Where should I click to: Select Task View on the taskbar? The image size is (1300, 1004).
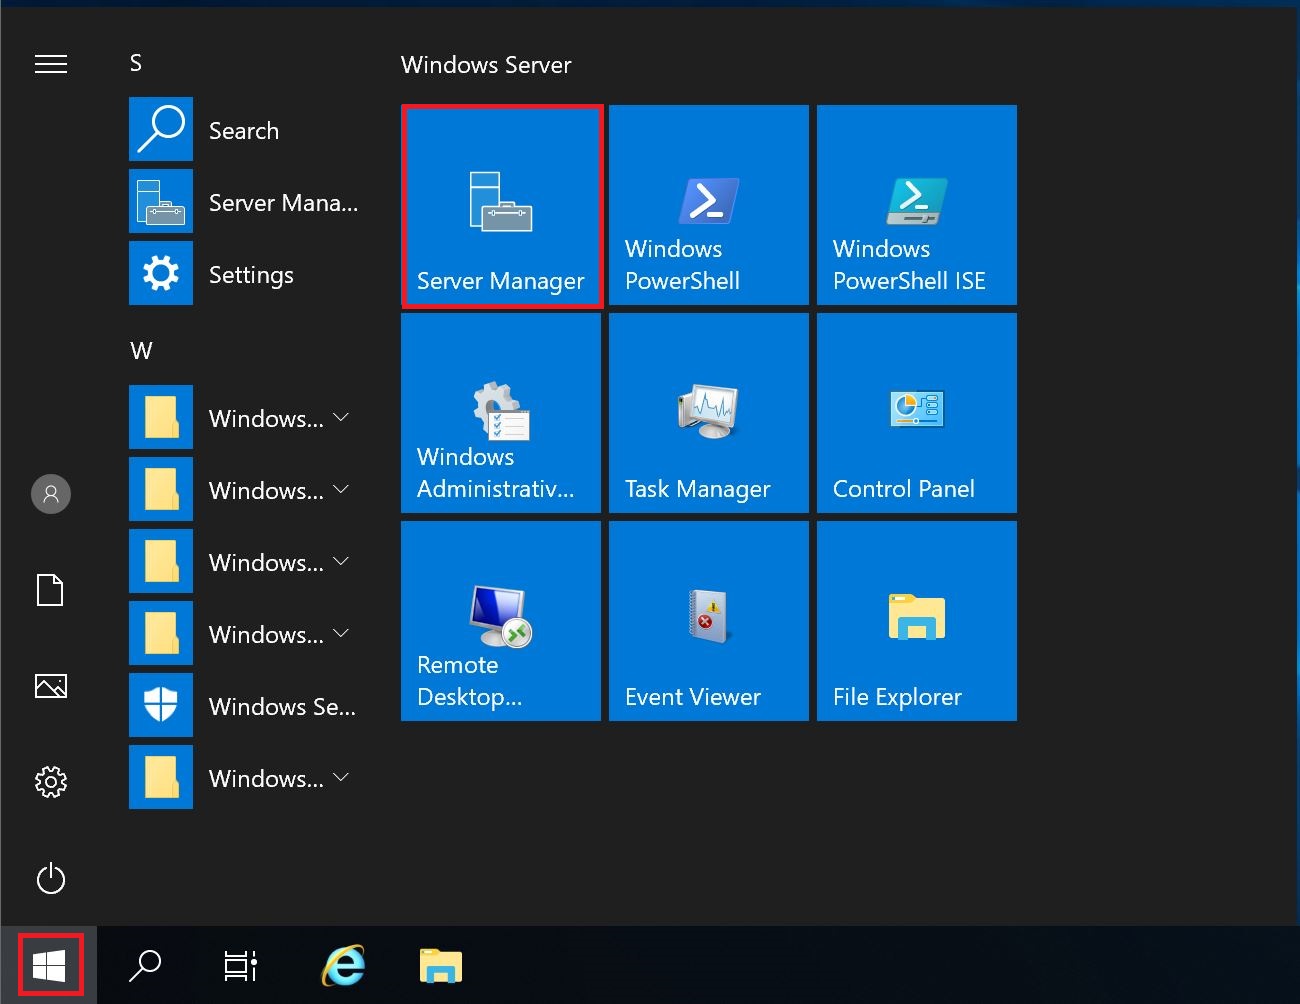click(x=240, y=965)
